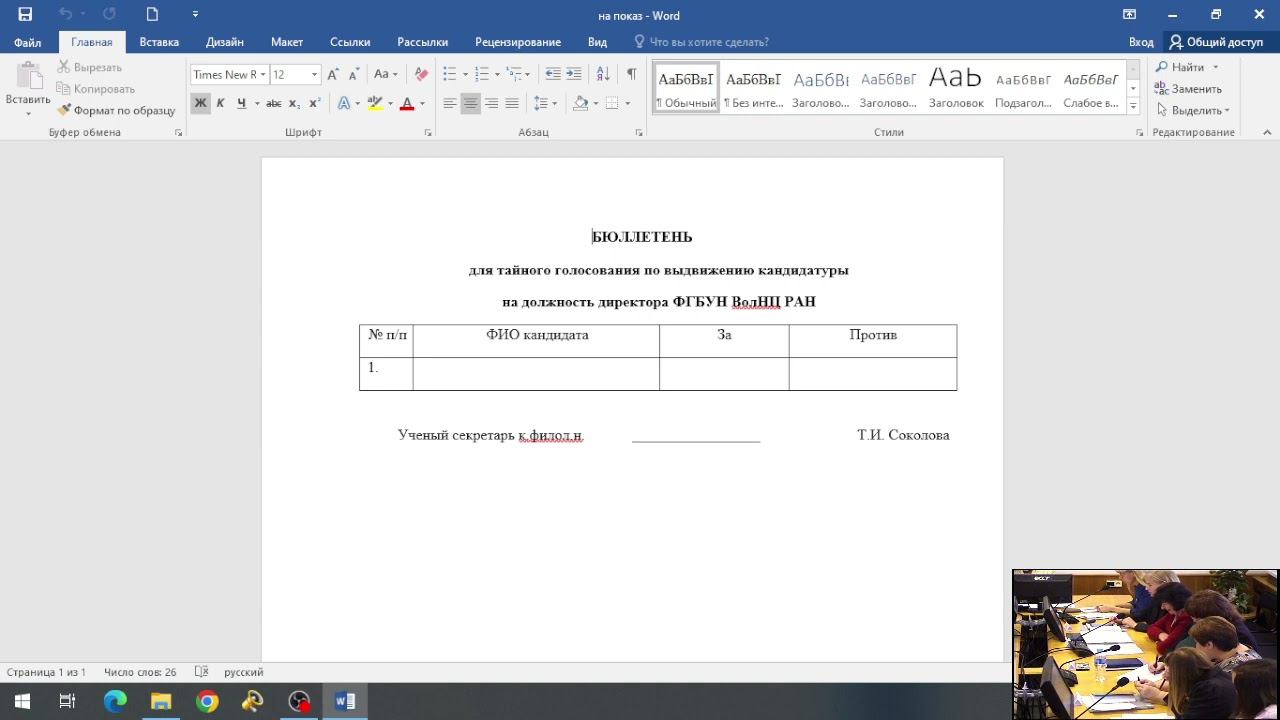Clear all formatting with eraser icon
This screenshot has height=720, width=1280.
(421, 74)
